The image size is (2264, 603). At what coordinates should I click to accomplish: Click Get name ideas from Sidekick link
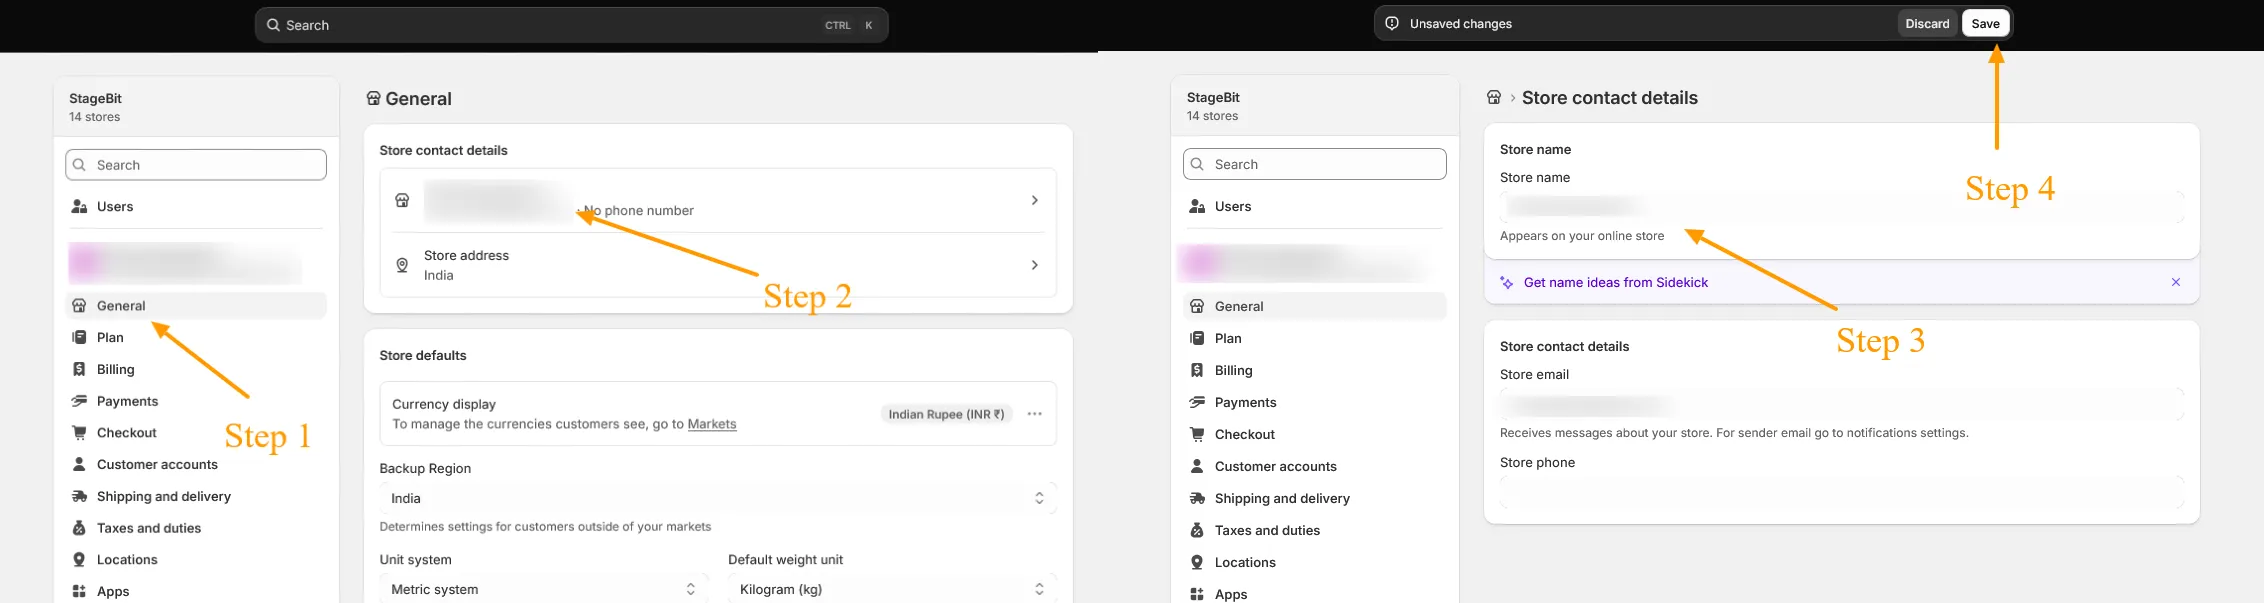1616,283
